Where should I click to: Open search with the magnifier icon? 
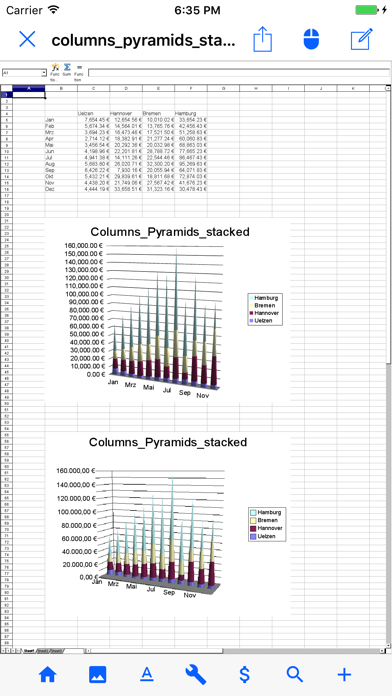(294, 675)
